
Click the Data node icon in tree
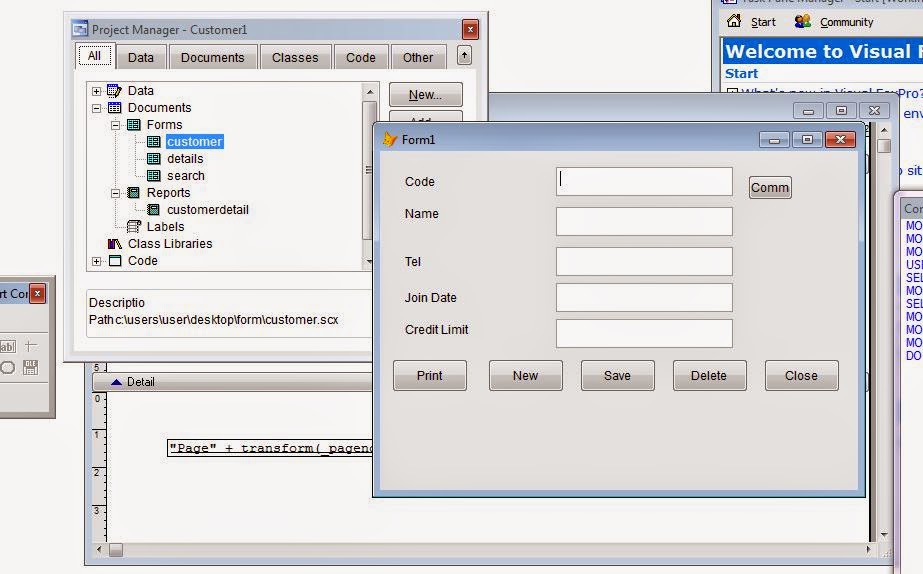point(114,91)
